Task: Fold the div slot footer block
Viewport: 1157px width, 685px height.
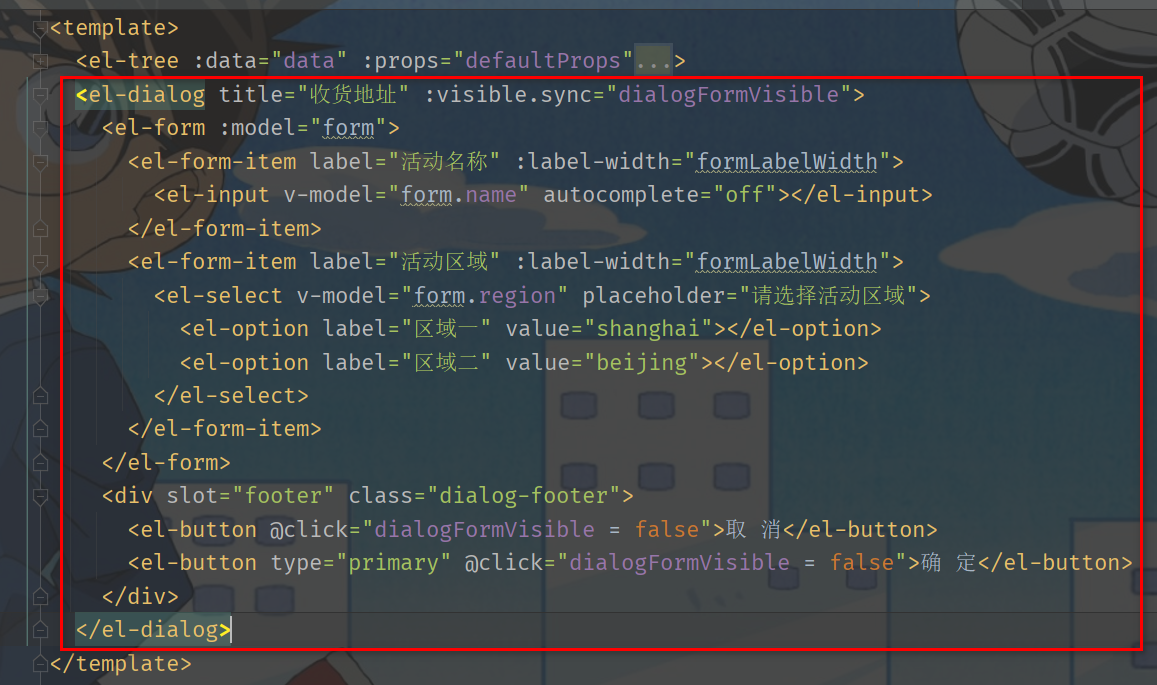Action: tap(40, 496)
